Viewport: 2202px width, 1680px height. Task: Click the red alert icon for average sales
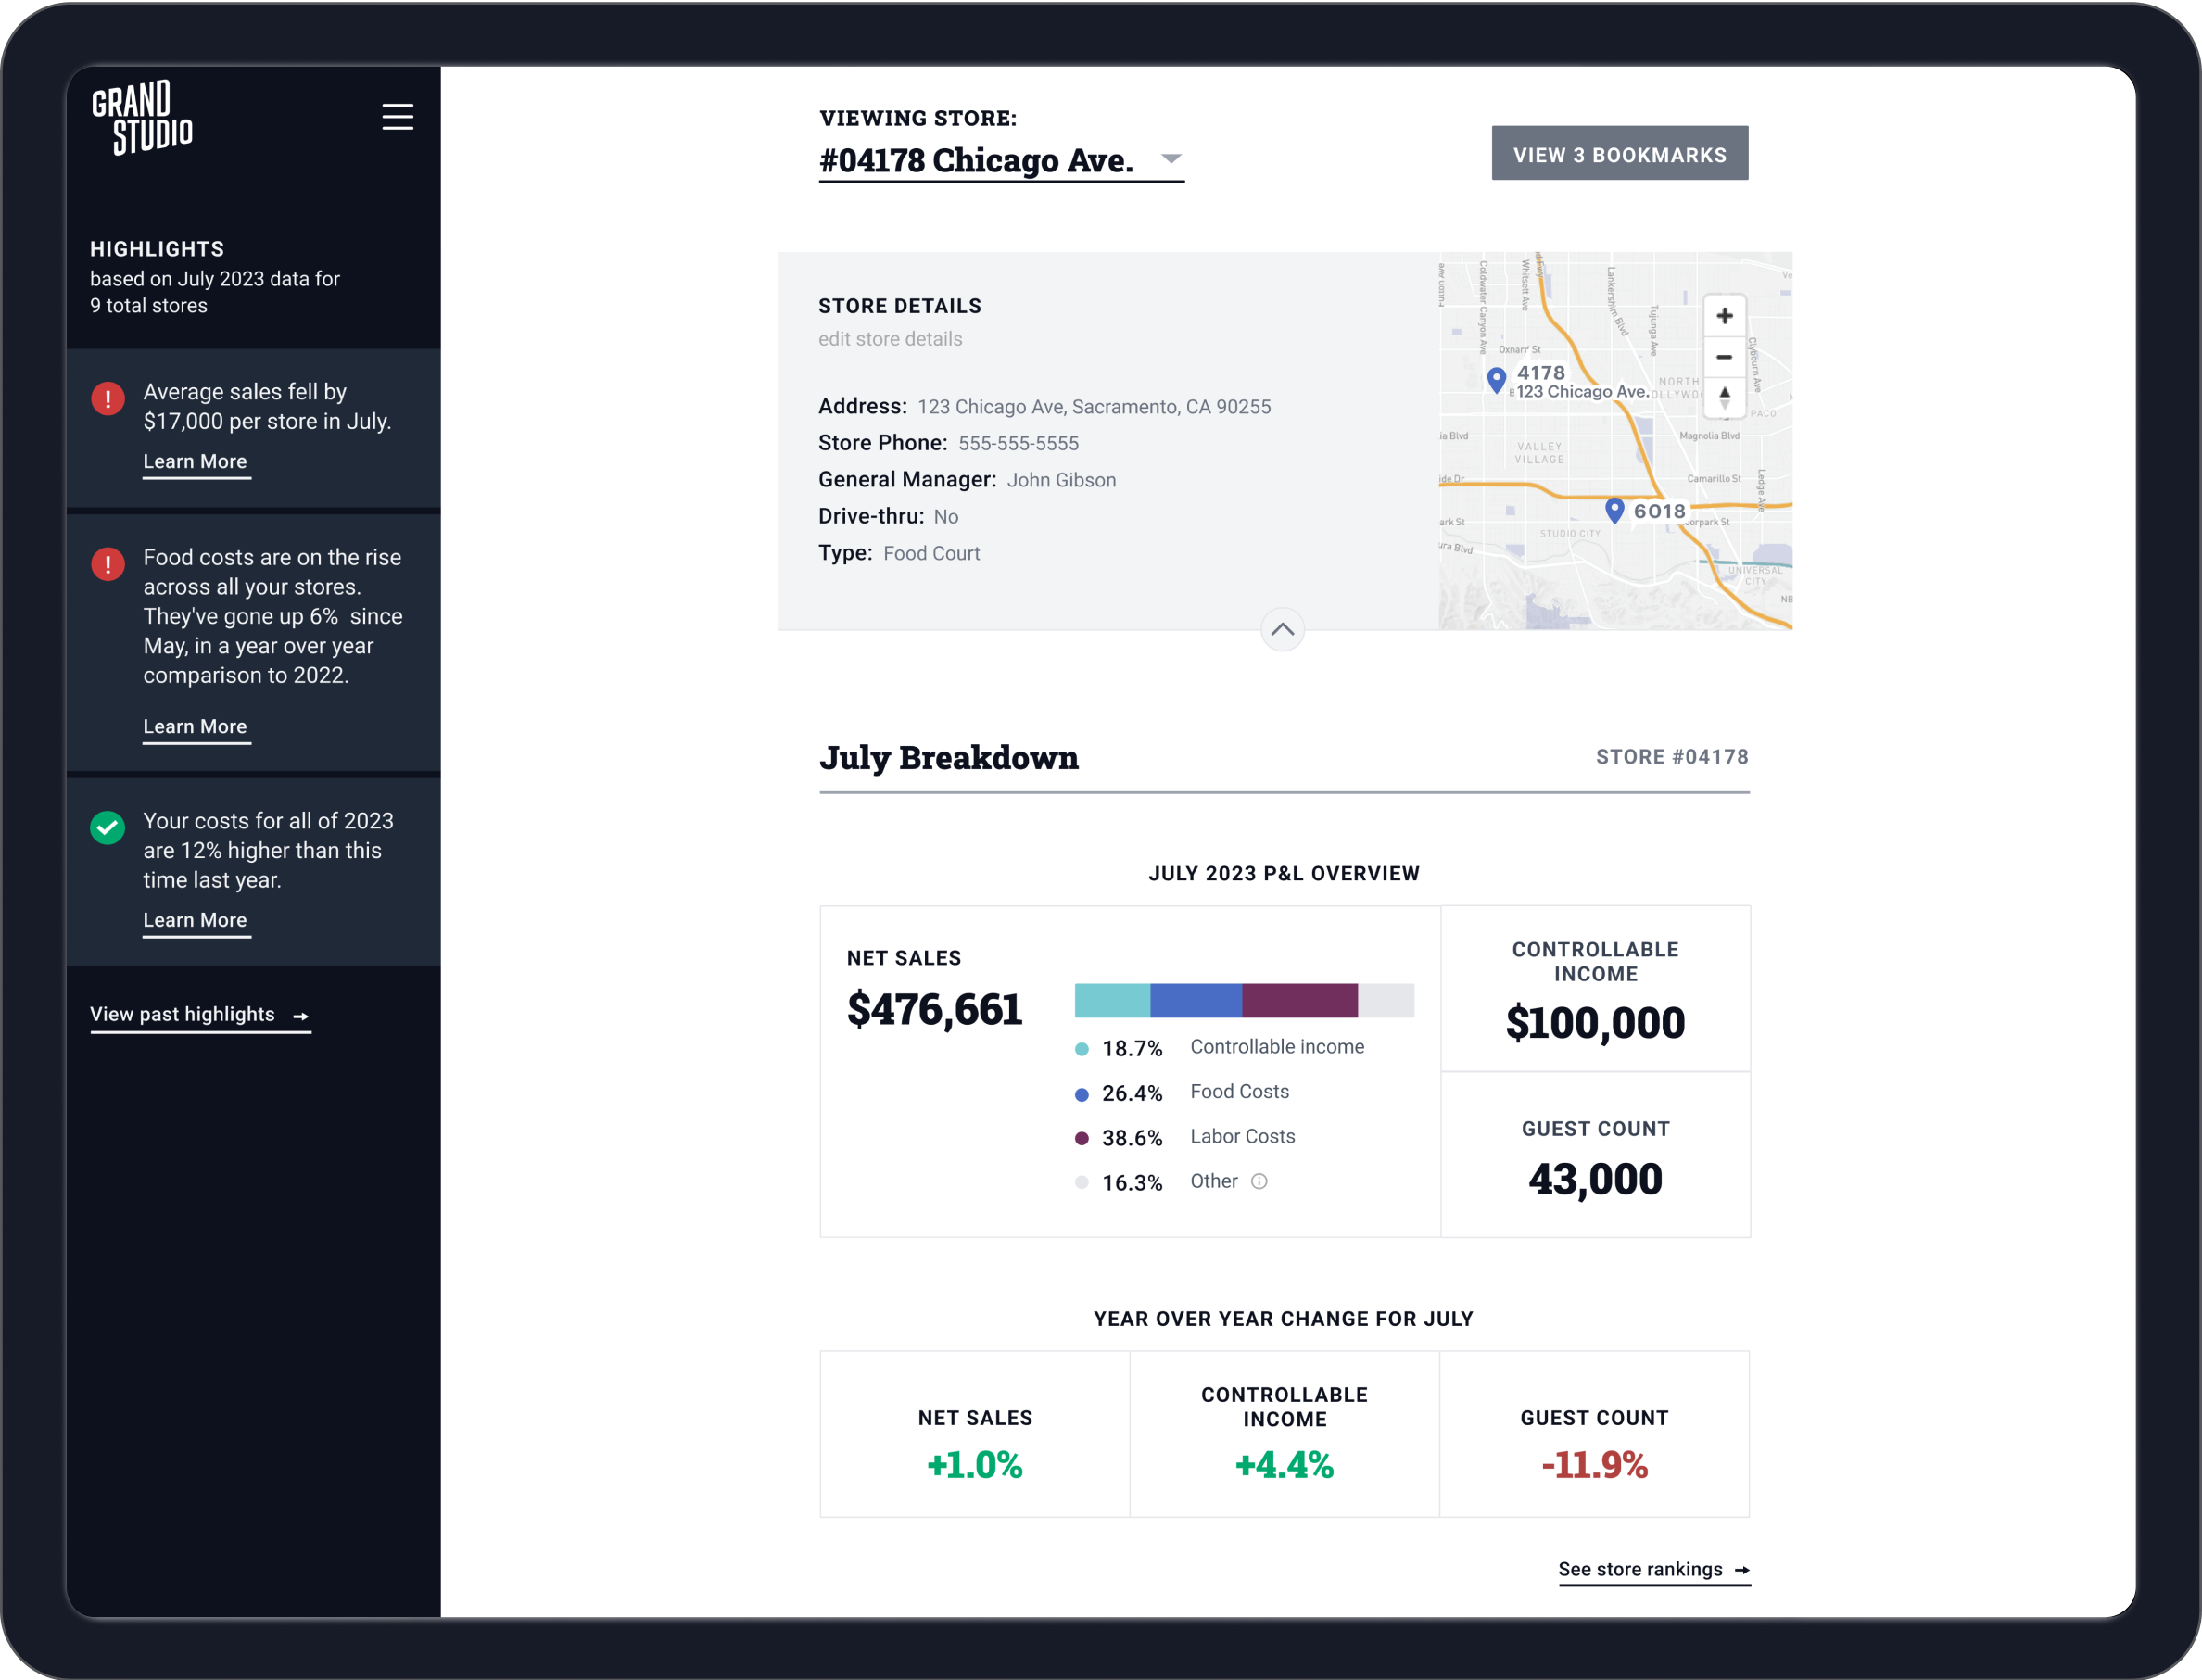108,398
